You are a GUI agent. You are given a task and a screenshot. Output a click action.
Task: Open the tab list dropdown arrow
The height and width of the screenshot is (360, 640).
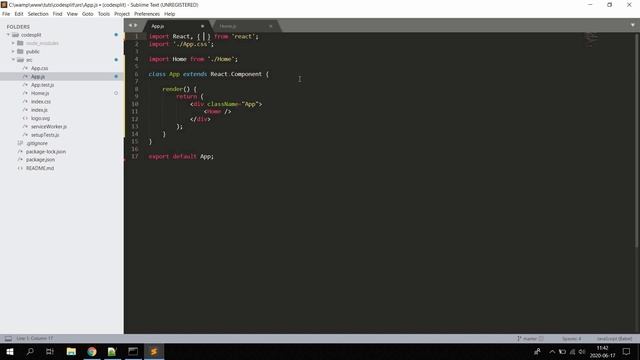tap(633, 25)
